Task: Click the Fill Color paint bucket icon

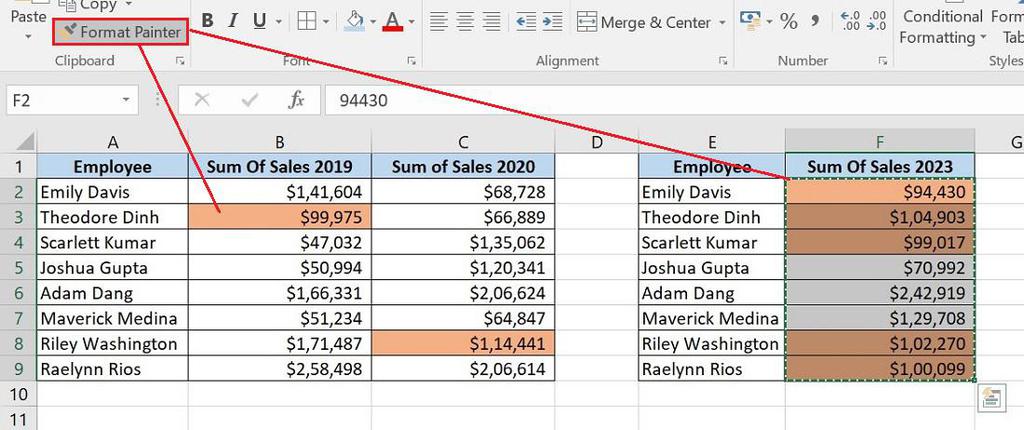Action: click(x=355, y=21)
